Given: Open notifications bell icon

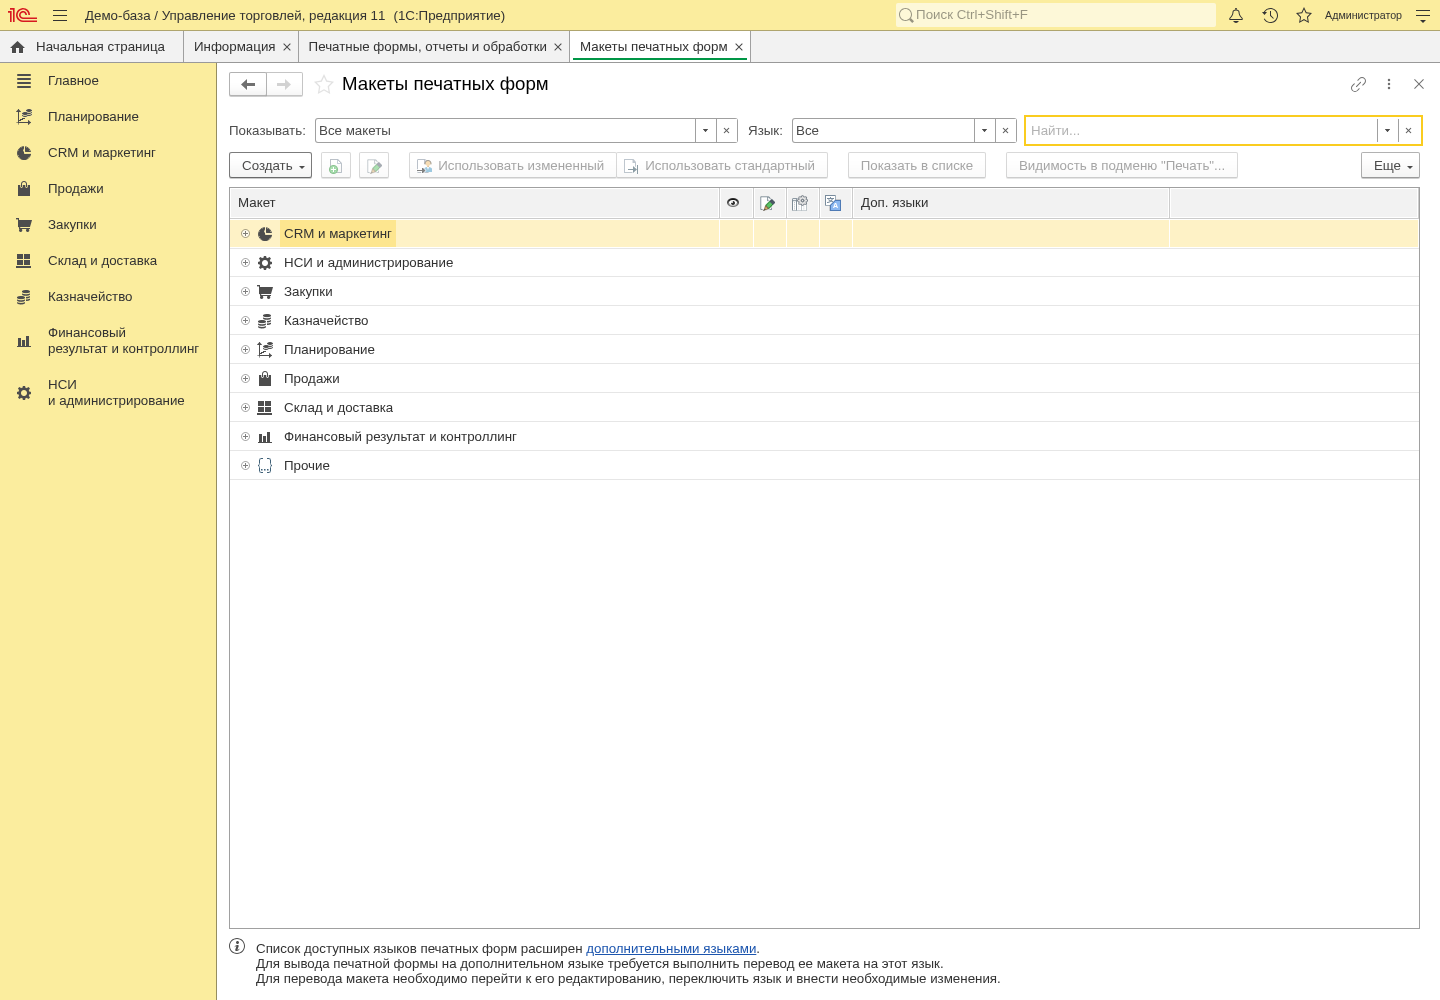Looking at the screenshot, I should point(1236,15).
